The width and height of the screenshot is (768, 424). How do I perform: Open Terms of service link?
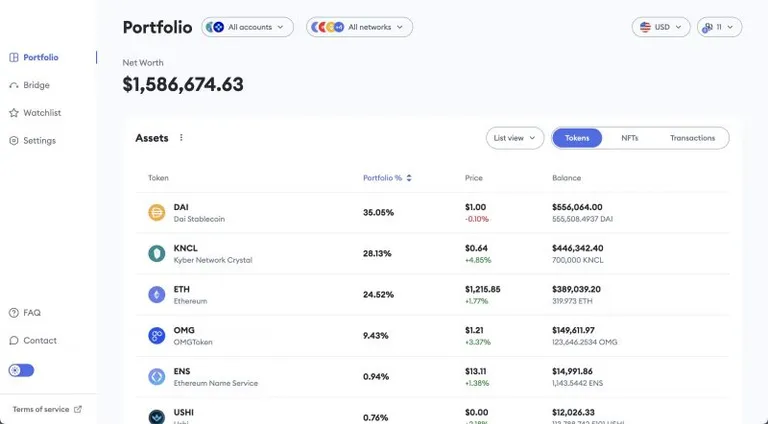47,409
